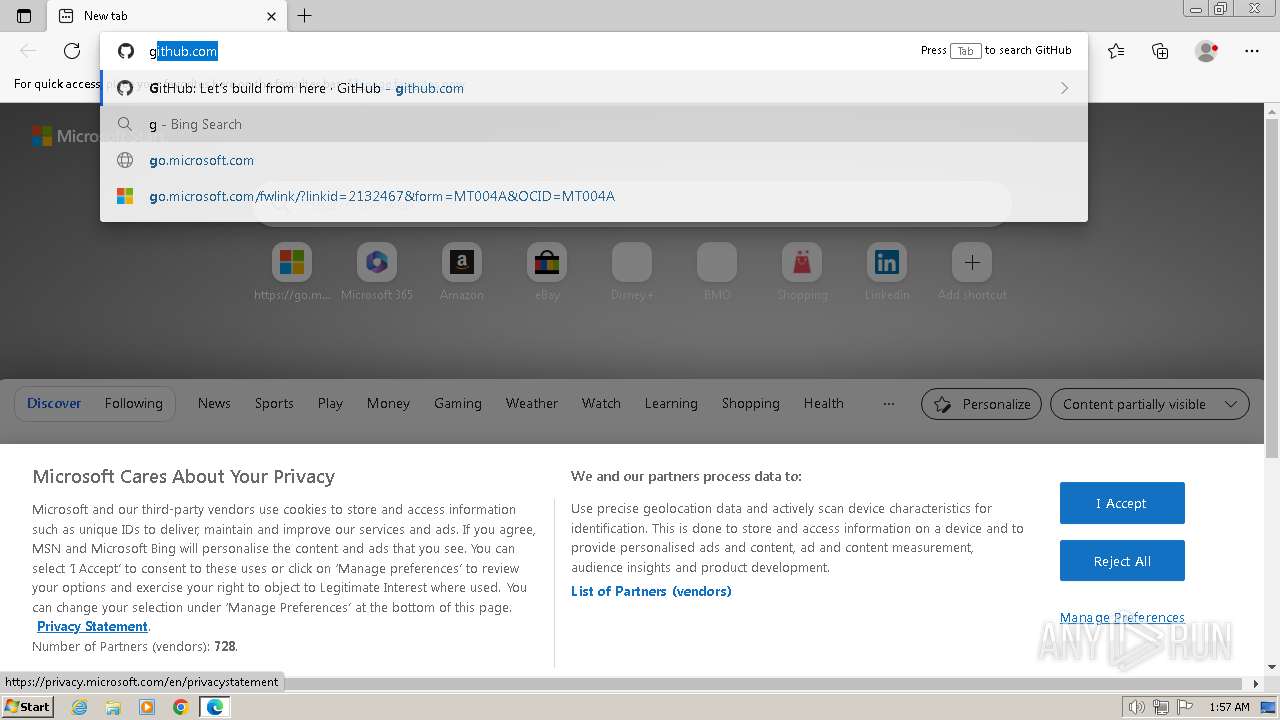Open the Play category

pyautogui.click(x=330, y=403)
